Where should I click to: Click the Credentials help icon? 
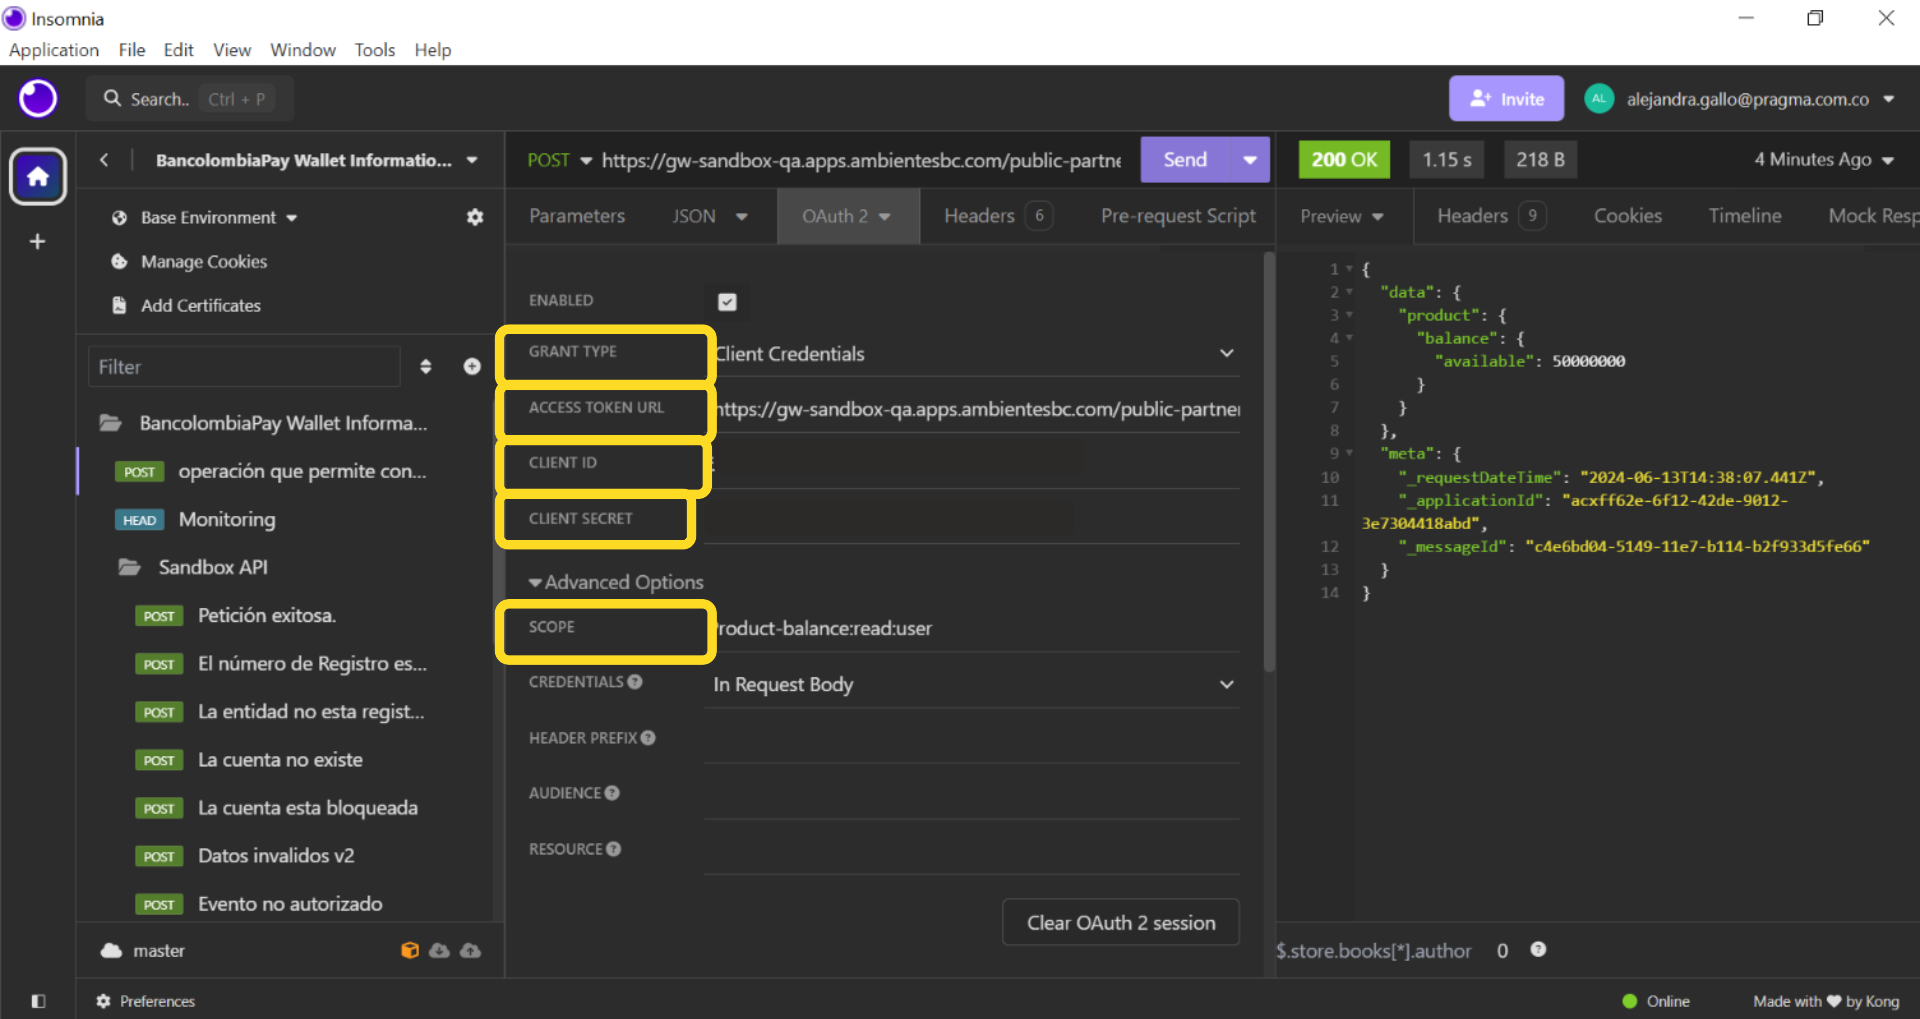pyautogui.click(x=635, y=682)
